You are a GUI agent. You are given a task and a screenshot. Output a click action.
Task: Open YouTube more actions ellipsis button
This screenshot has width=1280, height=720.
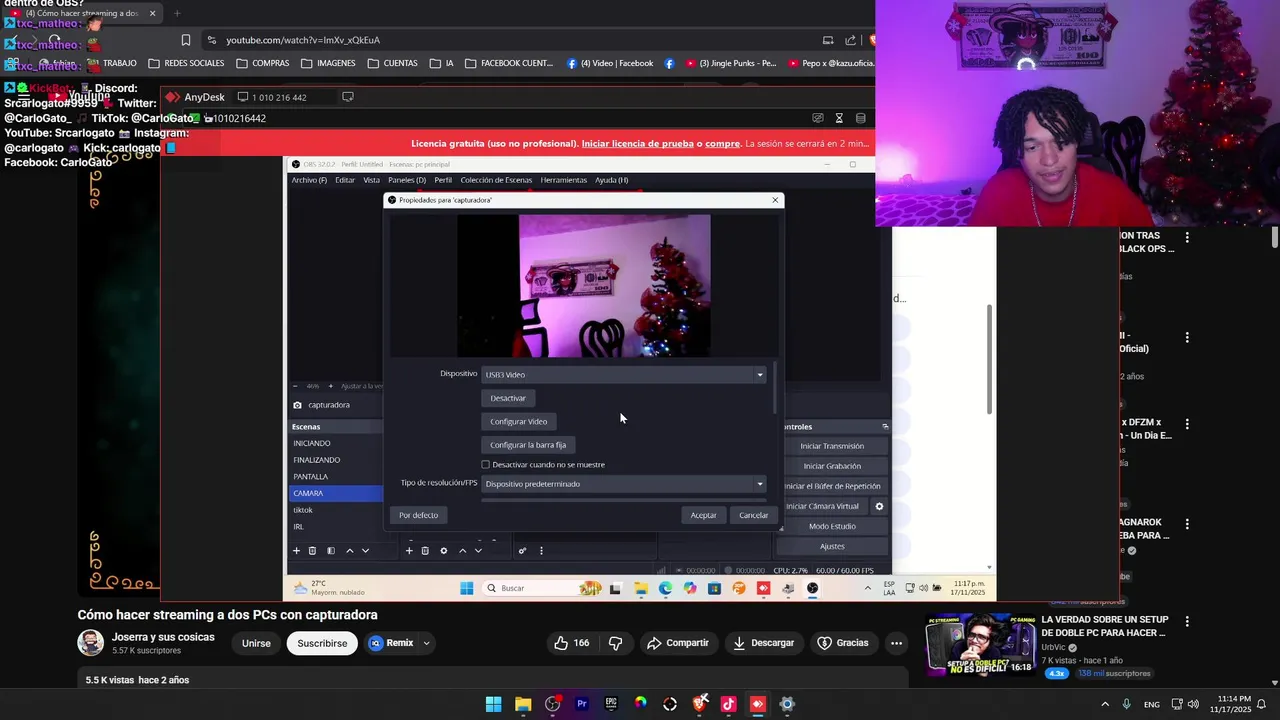(896, 643)
